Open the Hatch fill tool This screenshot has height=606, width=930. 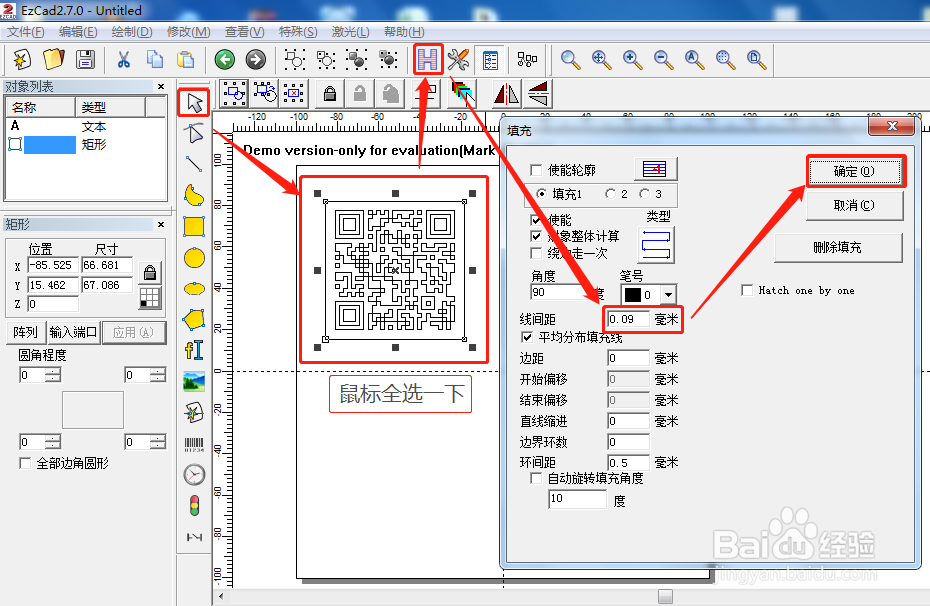coord(428,59)
